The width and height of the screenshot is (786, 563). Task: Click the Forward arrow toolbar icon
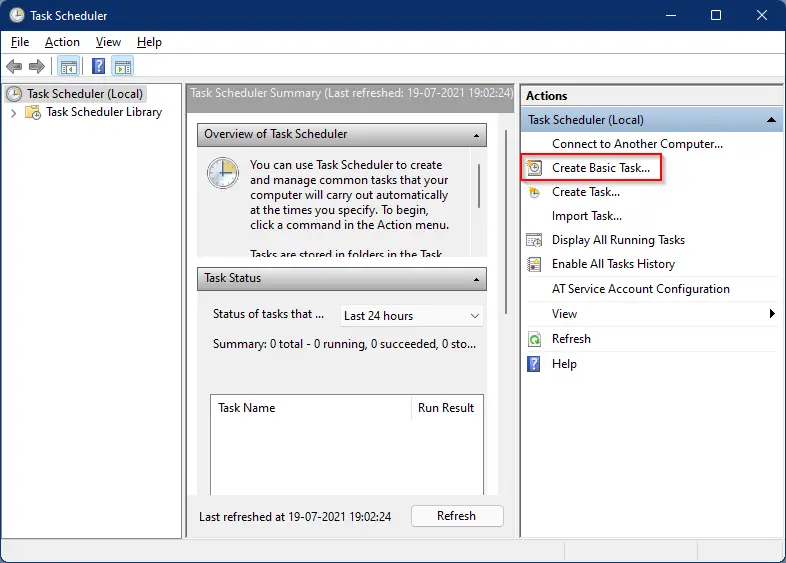coord(37,66)
